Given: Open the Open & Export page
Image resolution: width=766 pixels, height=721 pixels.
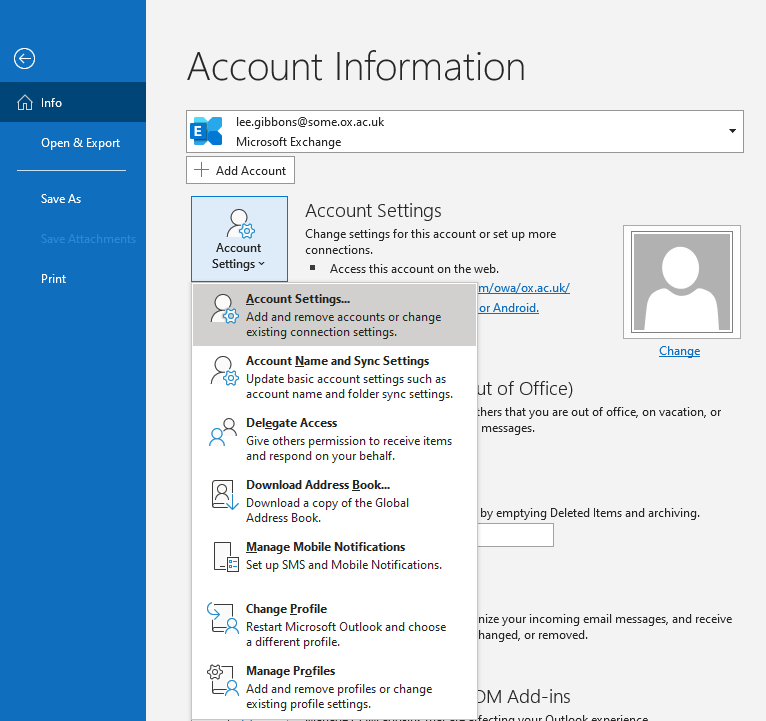Looking at the screenshot, I should tap(80, 143).
